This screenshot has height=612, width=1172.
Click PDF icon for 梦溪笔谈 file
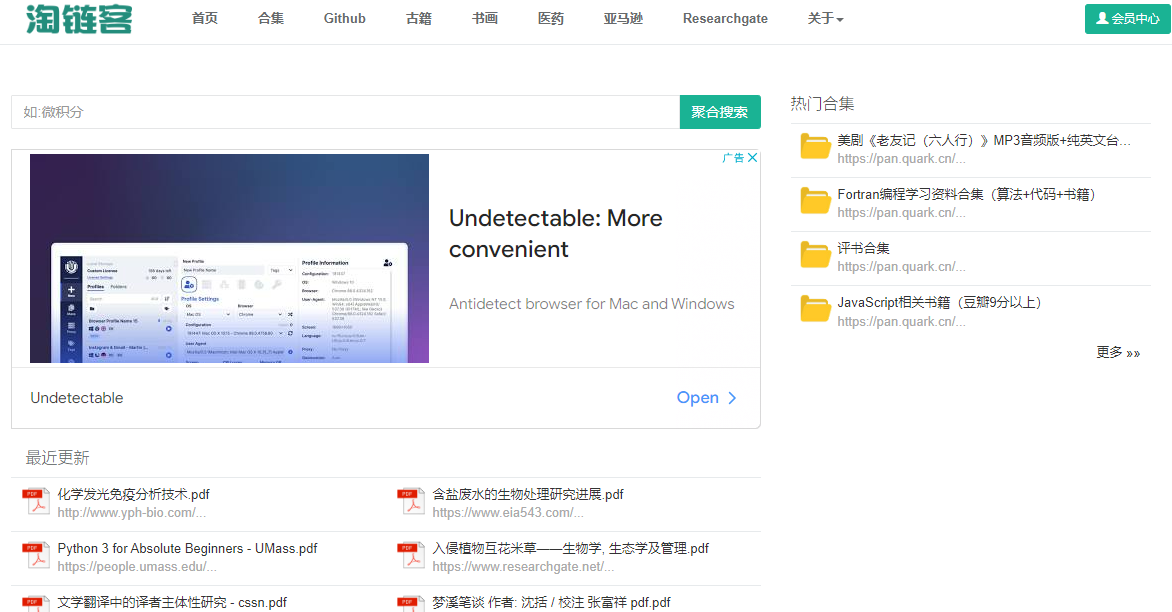click(411, 604)
